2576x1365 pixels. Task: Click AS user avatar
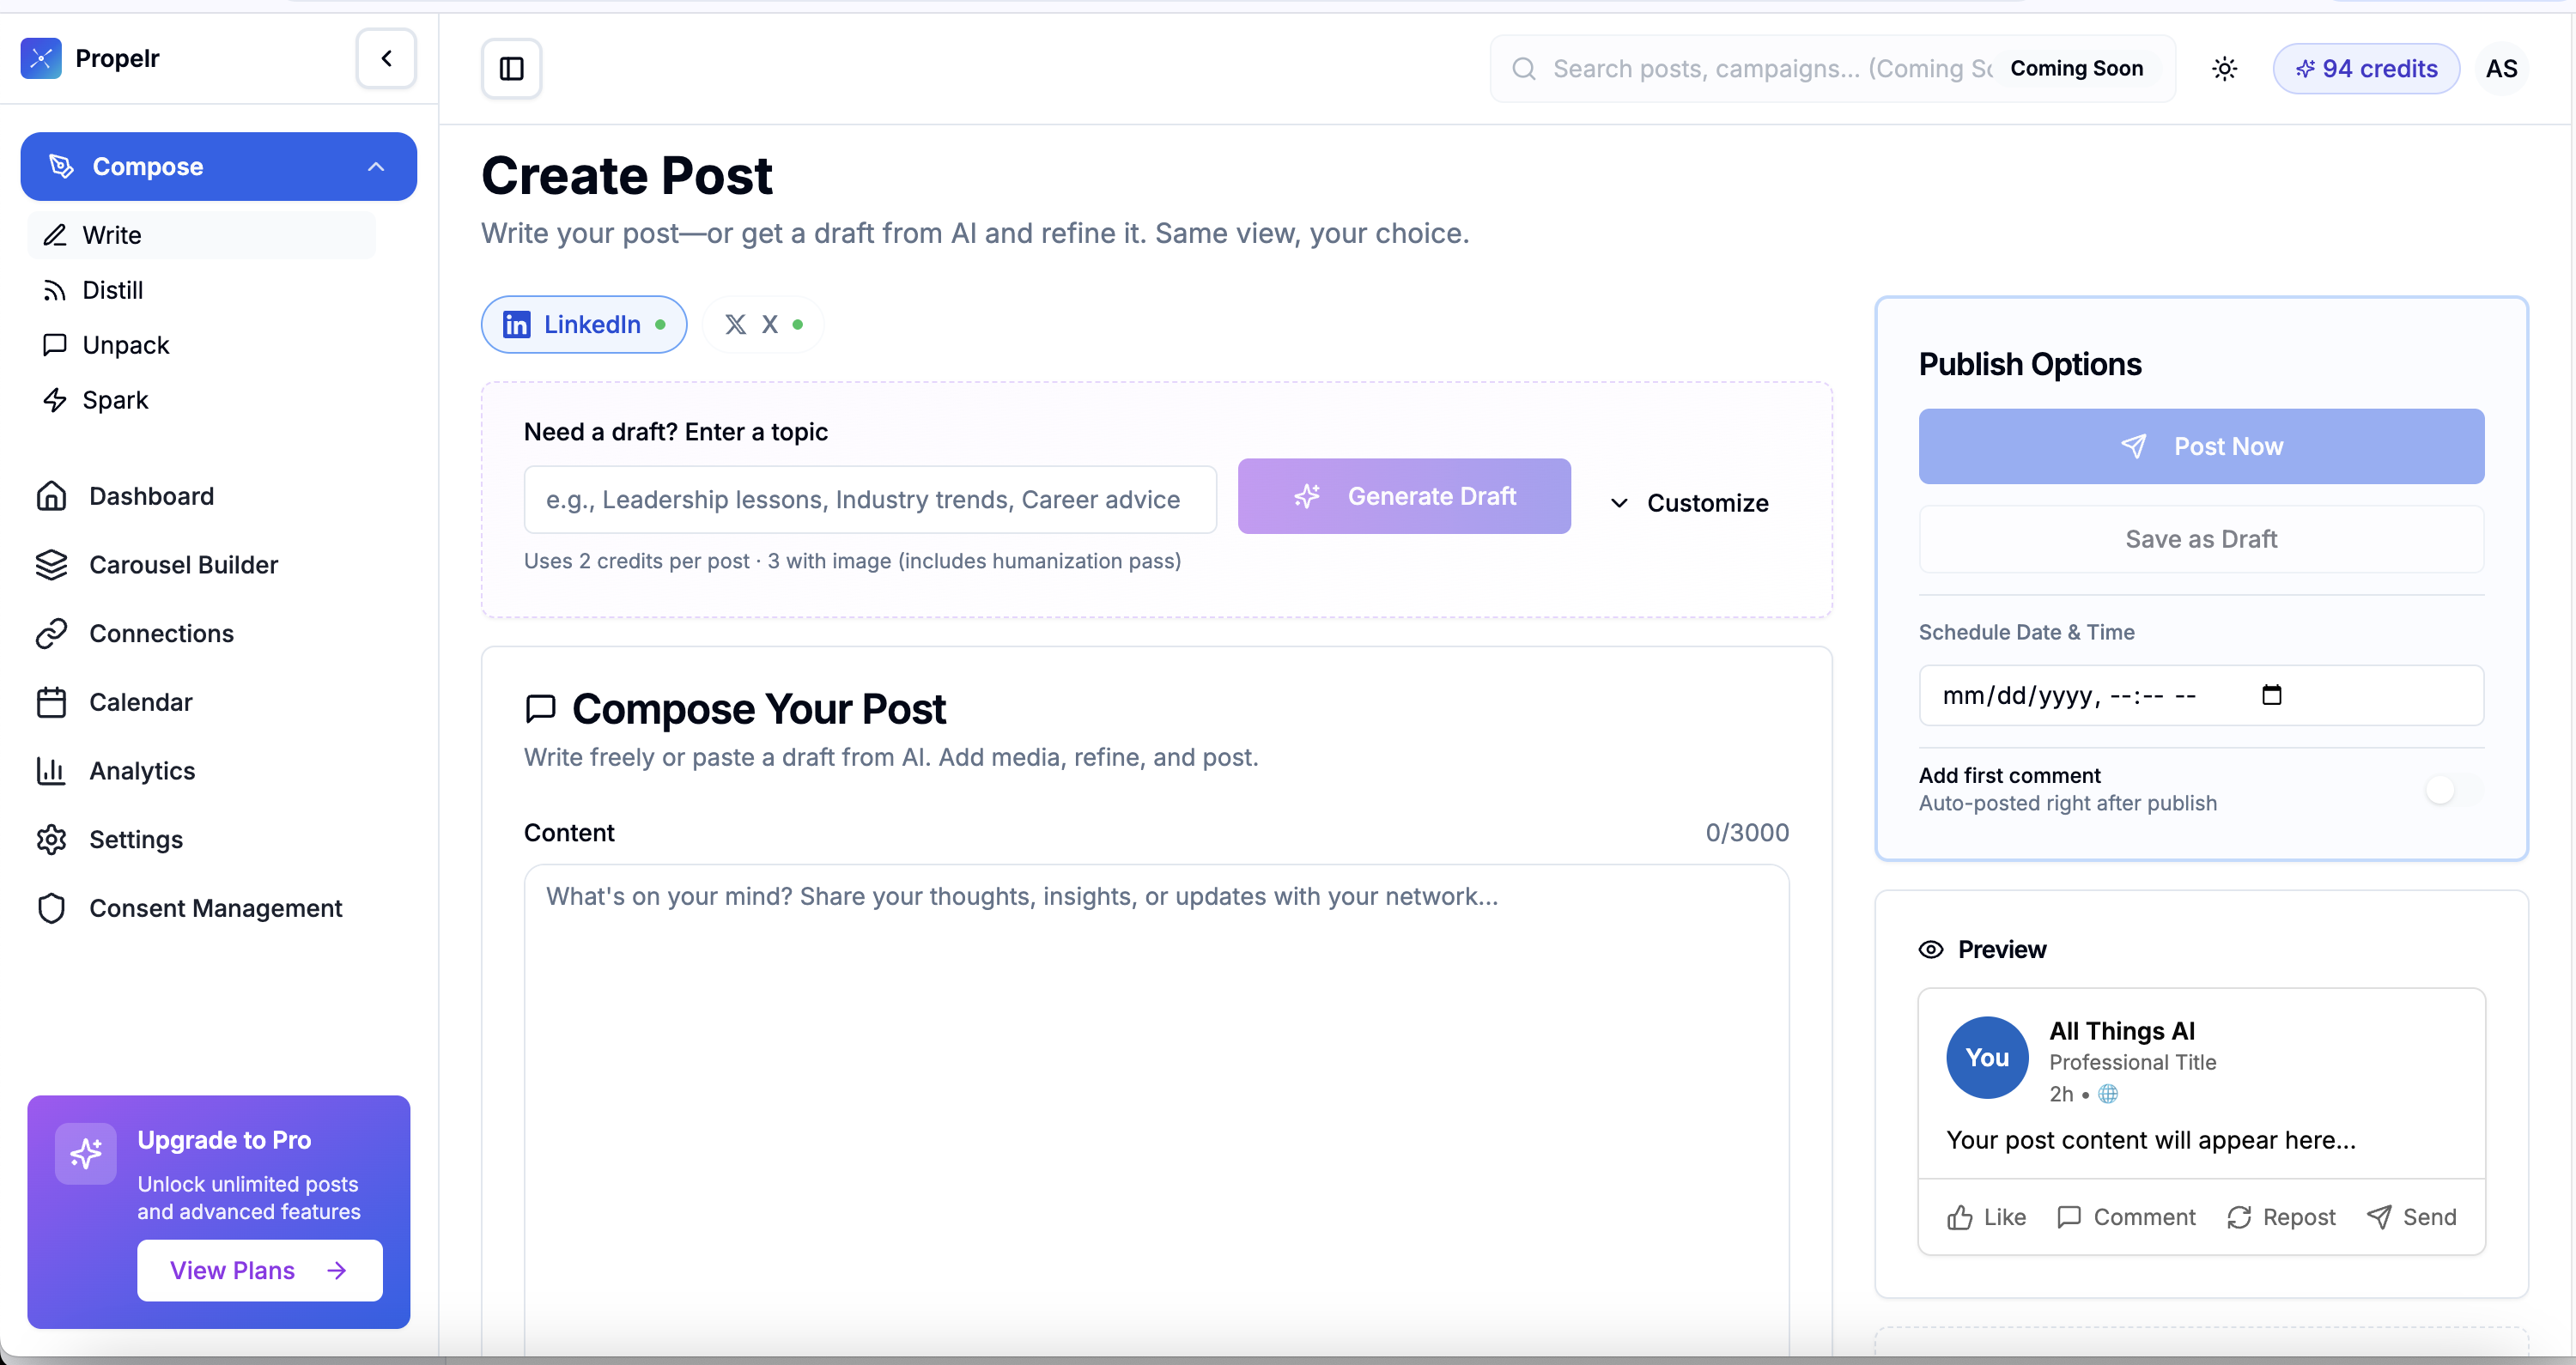2501,68
